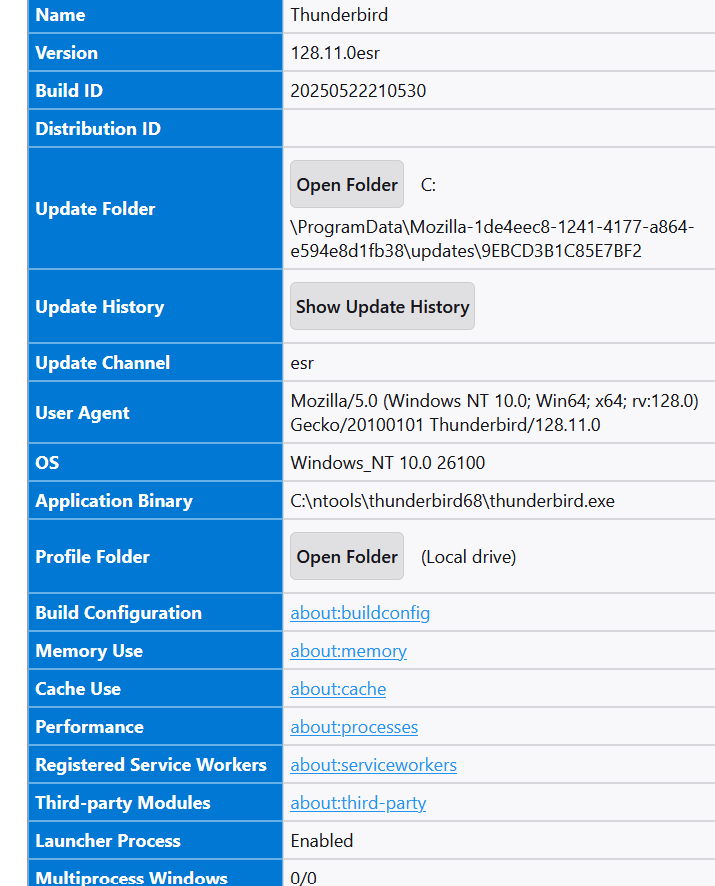Click the Launcher Process row label
The image size is (715, 886).
(x=108, y=841)
